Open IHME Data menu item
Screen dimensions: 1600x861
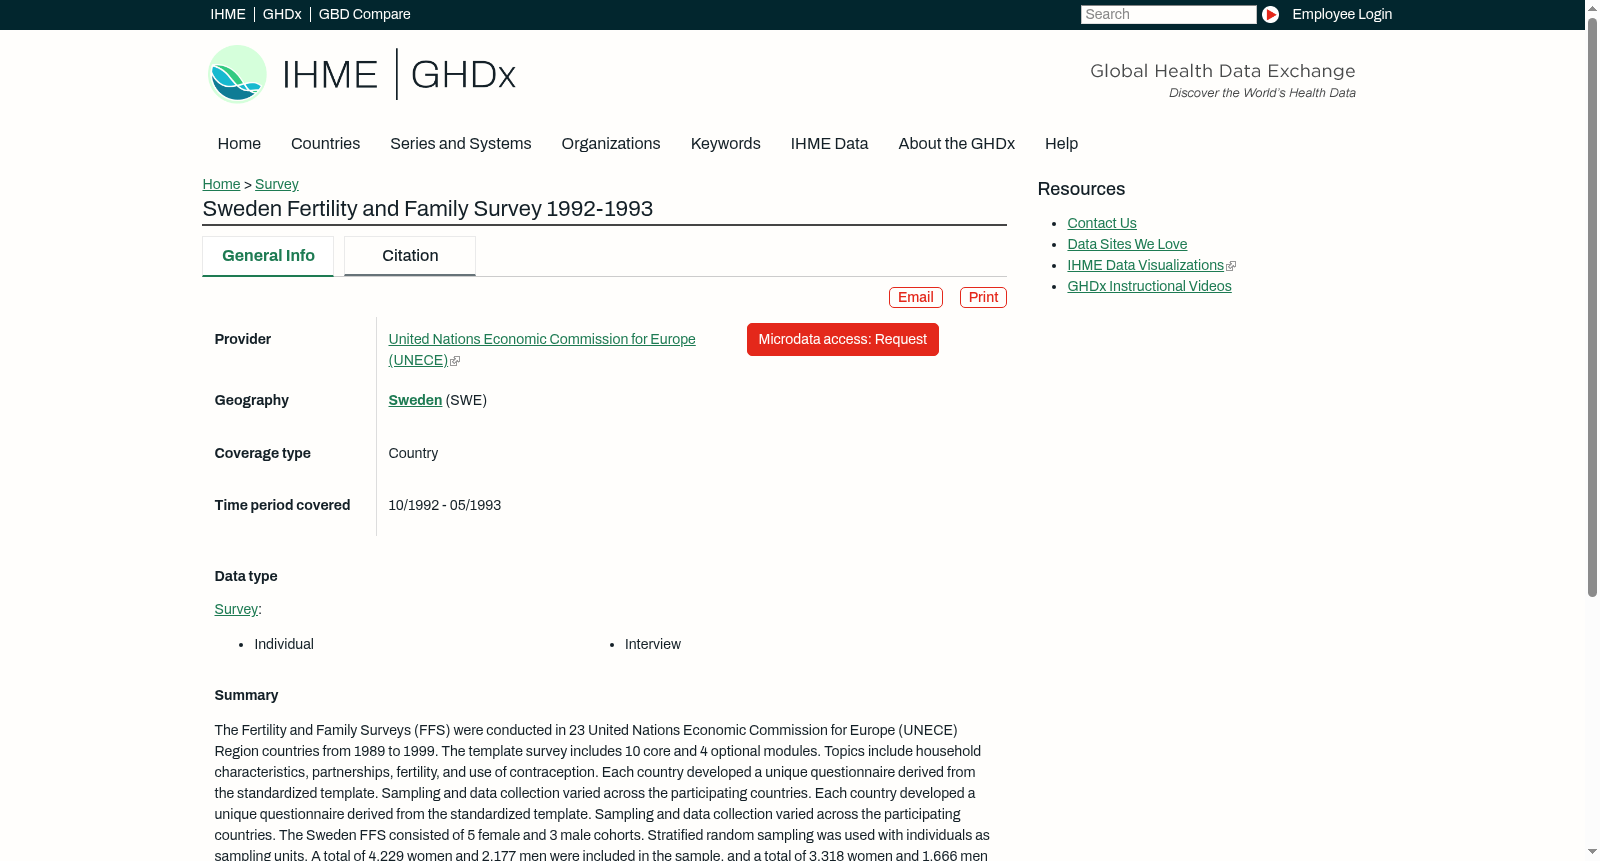[830, 144]
